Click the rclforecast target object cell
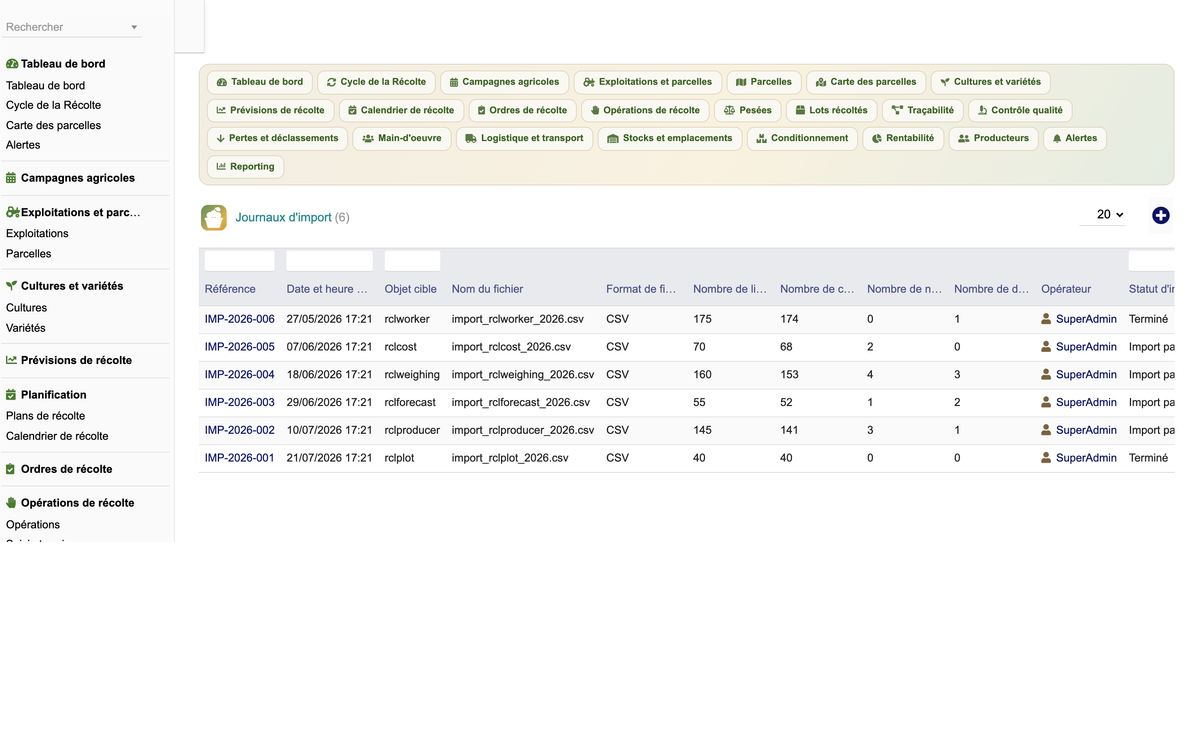This screenshot has height=743, width=1200. [410, 403]
